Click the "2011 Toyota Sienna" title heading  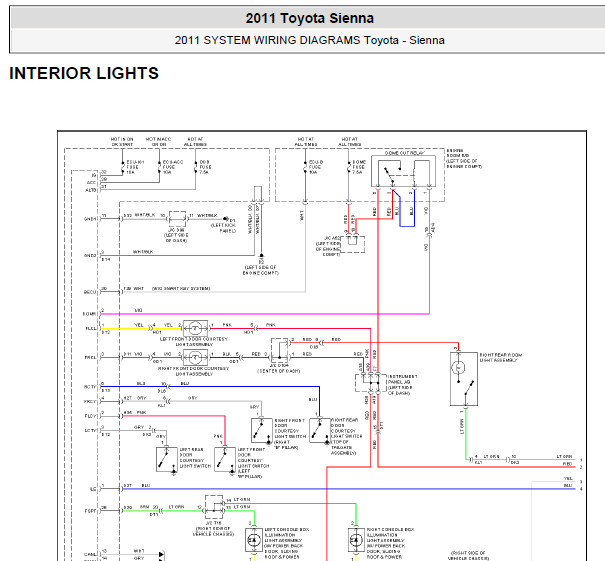click(309, 18)
